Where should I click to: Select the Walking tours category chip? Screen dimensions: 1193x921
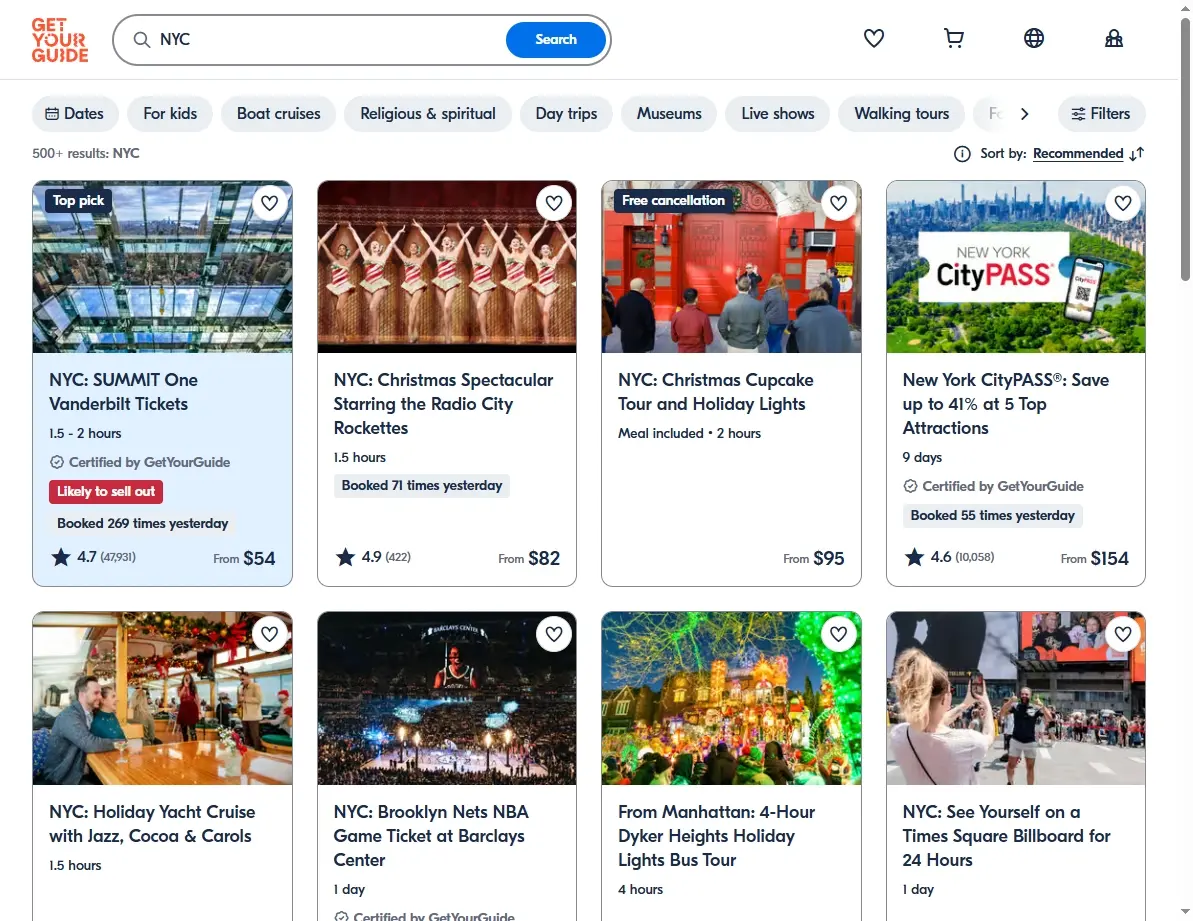click(902, 113)
